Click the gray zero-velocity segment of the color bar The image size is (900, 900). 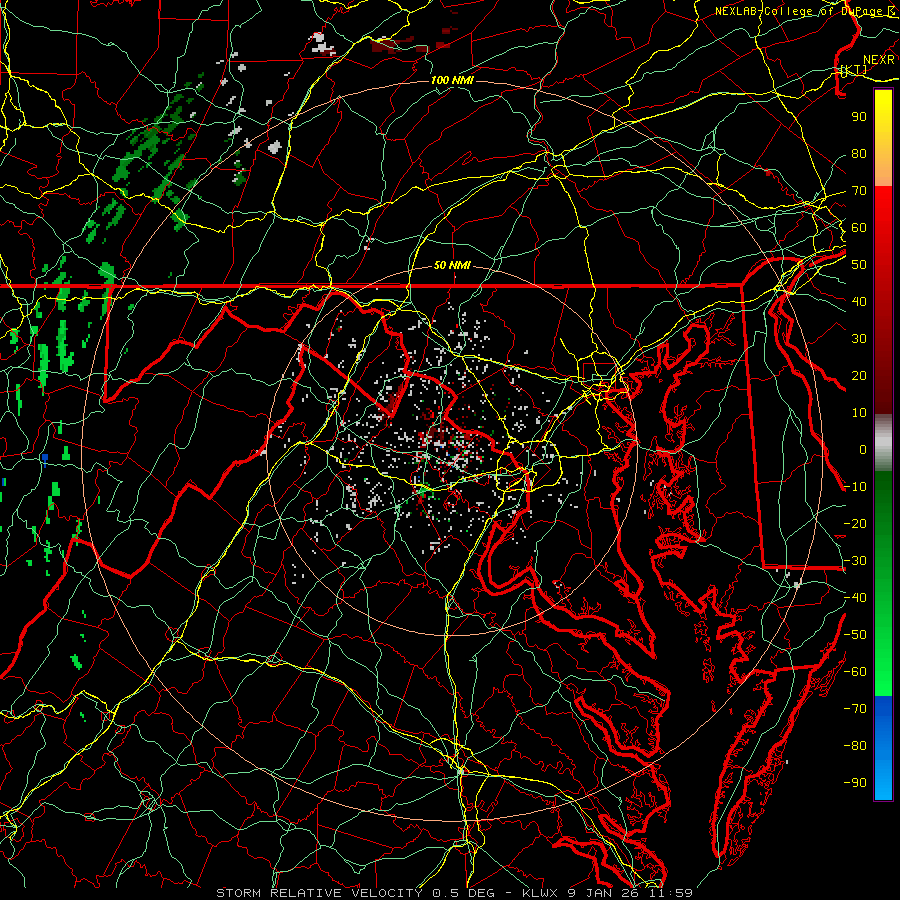(883, 443)
